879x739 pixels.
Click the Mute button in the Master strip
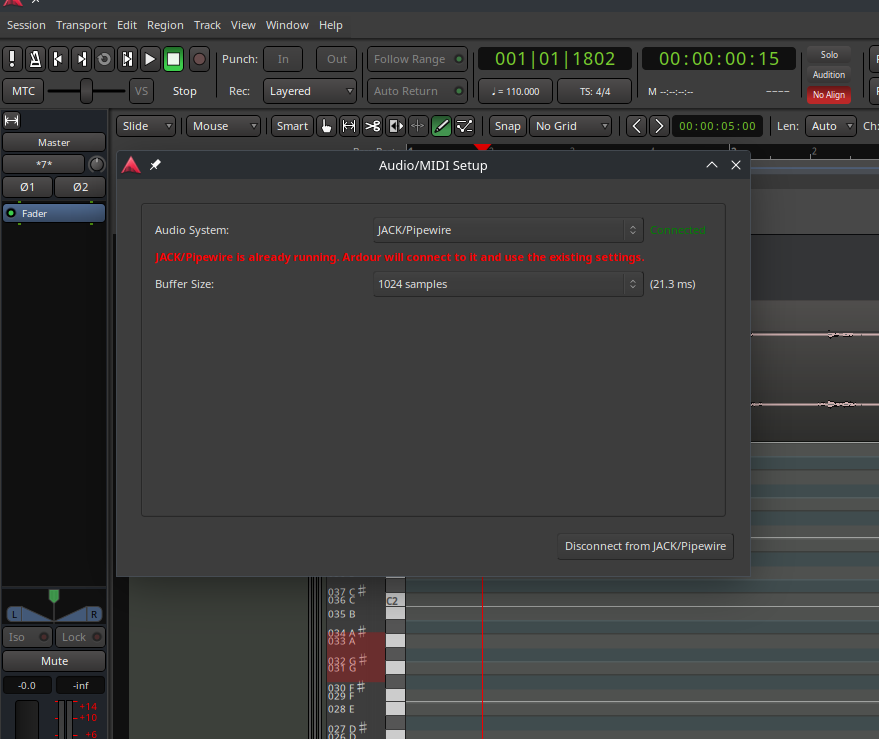(x=54, y=661)
